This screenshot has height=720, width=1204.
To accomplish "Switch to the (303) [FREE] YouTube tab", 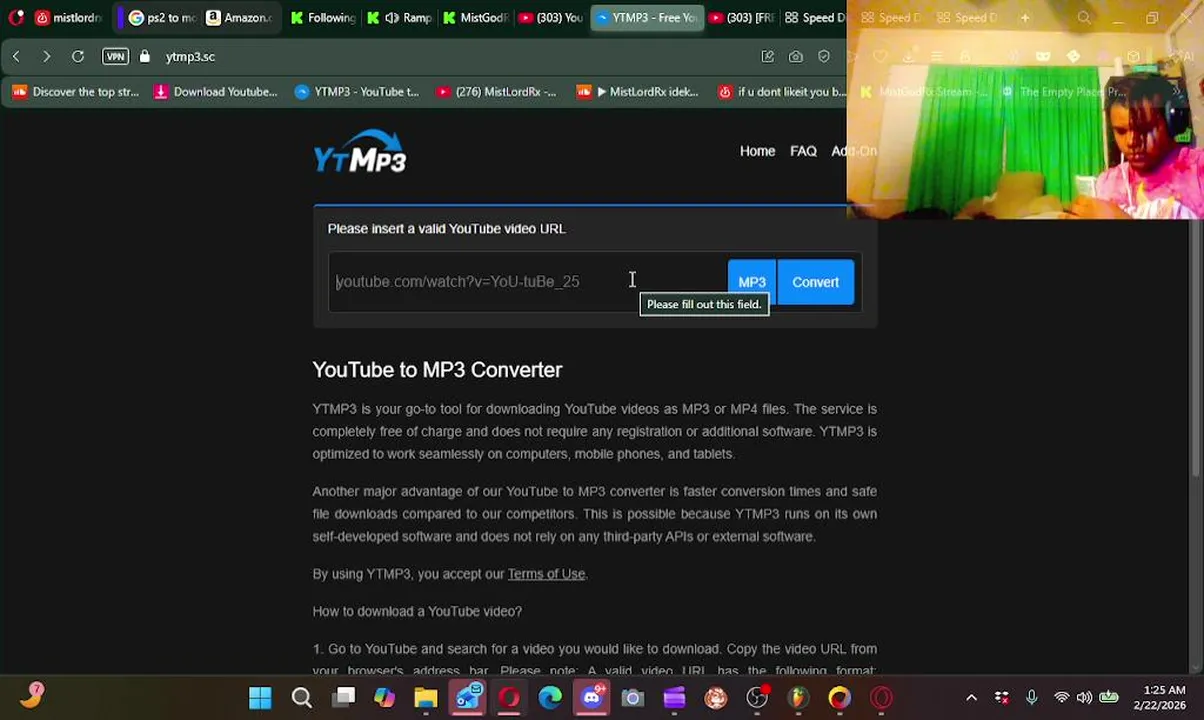I will [x=741, y=17].
